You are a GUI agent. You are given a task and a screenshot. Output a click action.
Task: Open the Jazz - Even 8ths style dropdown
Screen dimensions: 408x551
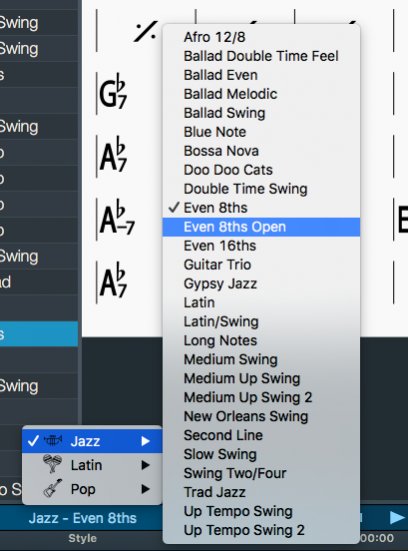tap(82, 518)
